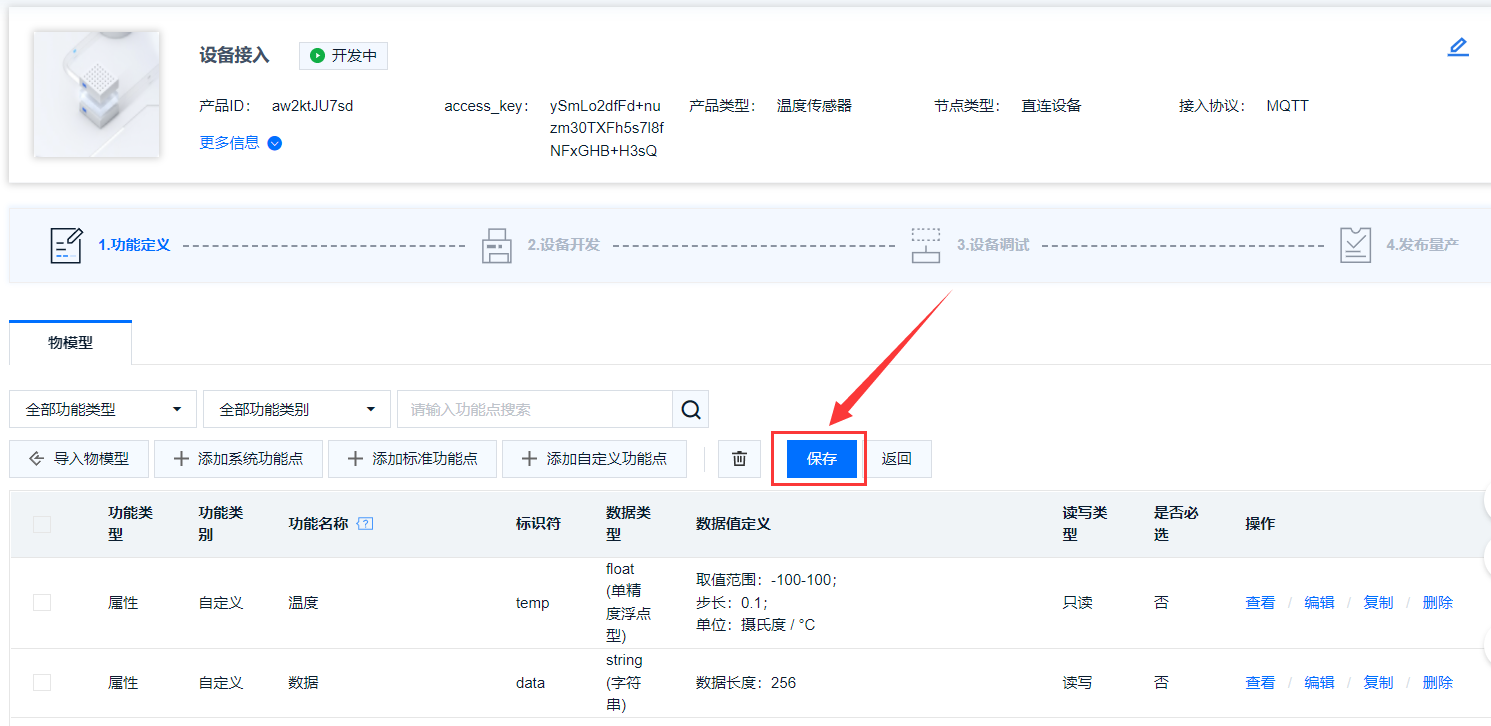Image resolution: width=1491 pixels, height=726 pixels.
Task: Navigate to the 设备调试 step
Action: (926, 243)
